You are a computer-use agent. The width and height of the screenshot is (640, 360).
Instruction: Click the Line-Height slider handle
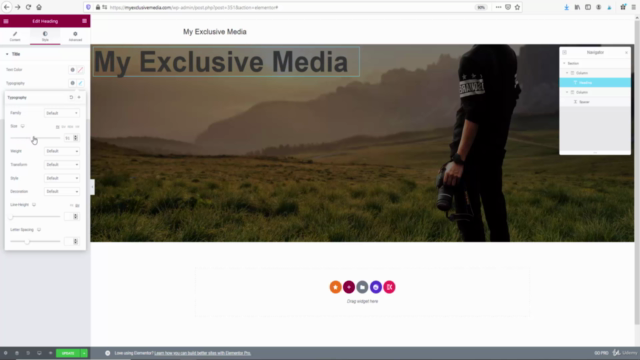11,217
